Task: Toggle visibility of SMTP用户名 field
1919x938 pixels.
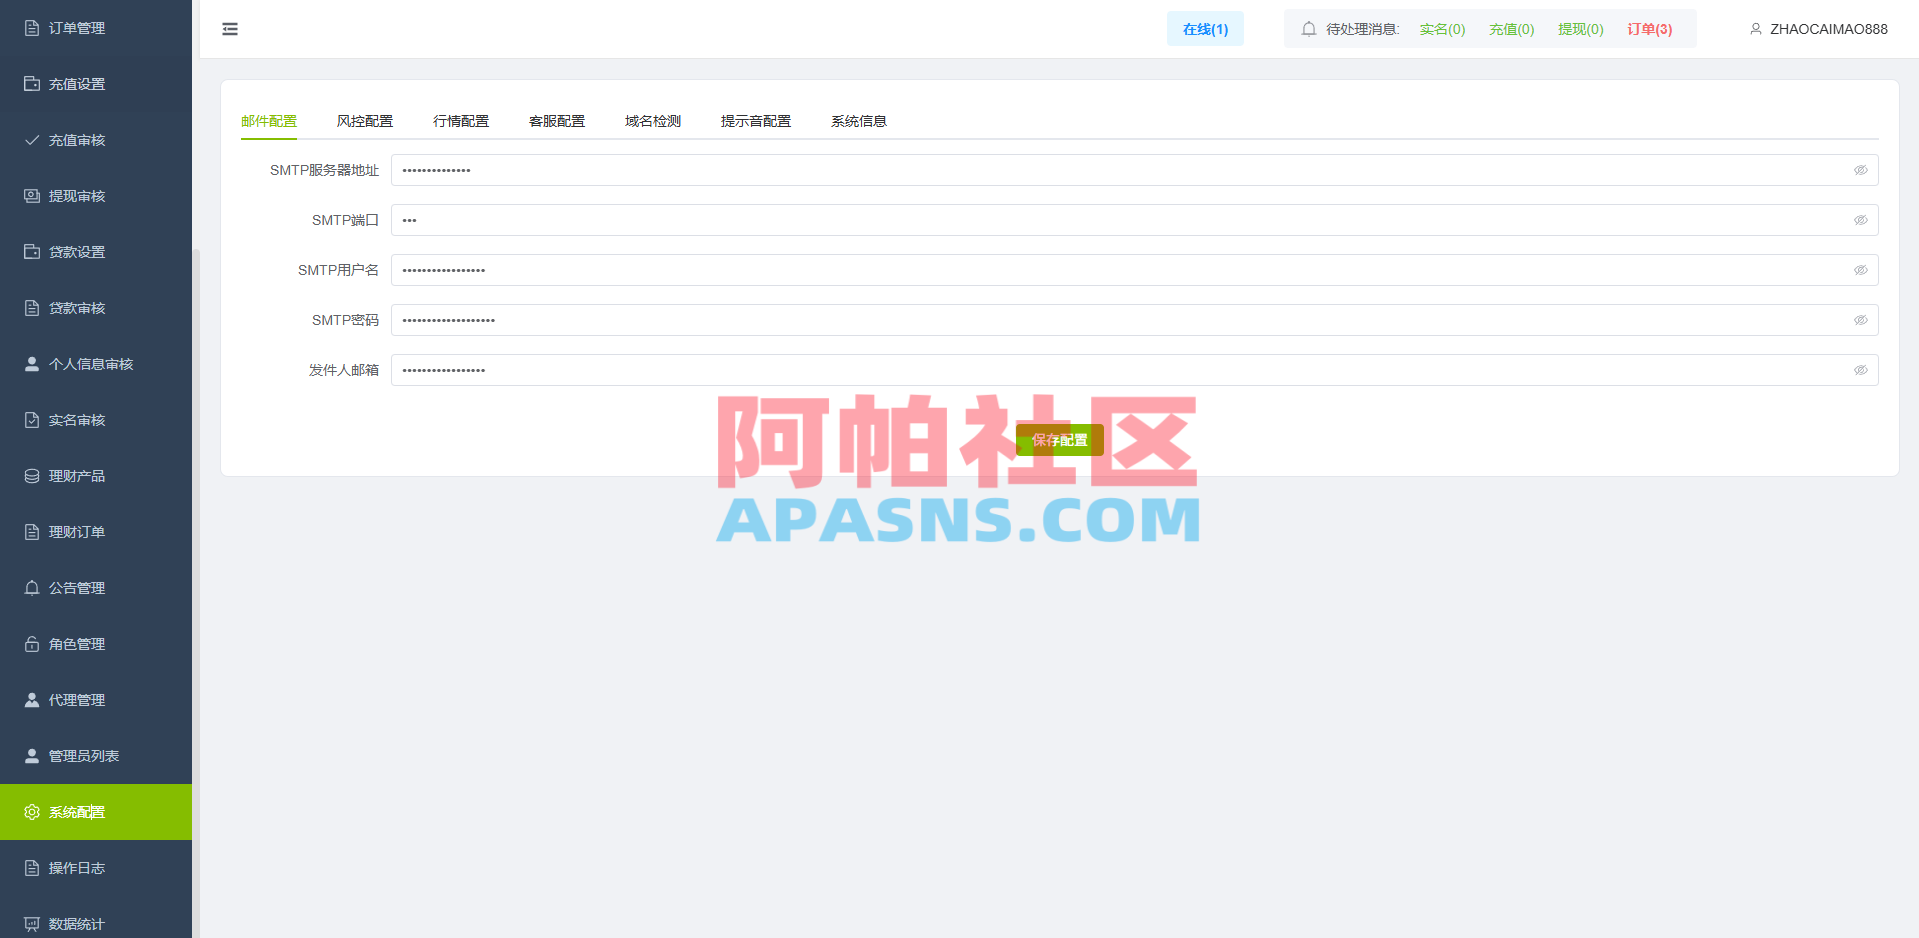Action: (1861, 270)
